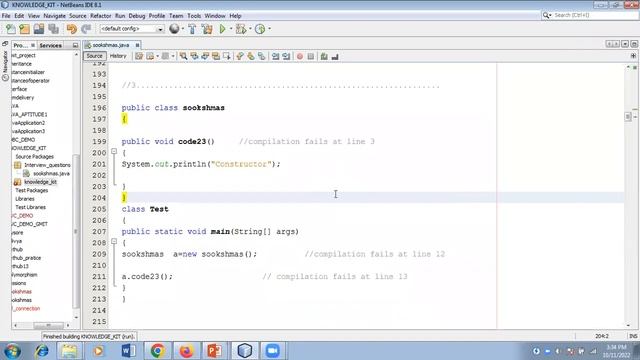640x360 pixels.
Task: Open the Debug menu
Action: coord(137,16)
